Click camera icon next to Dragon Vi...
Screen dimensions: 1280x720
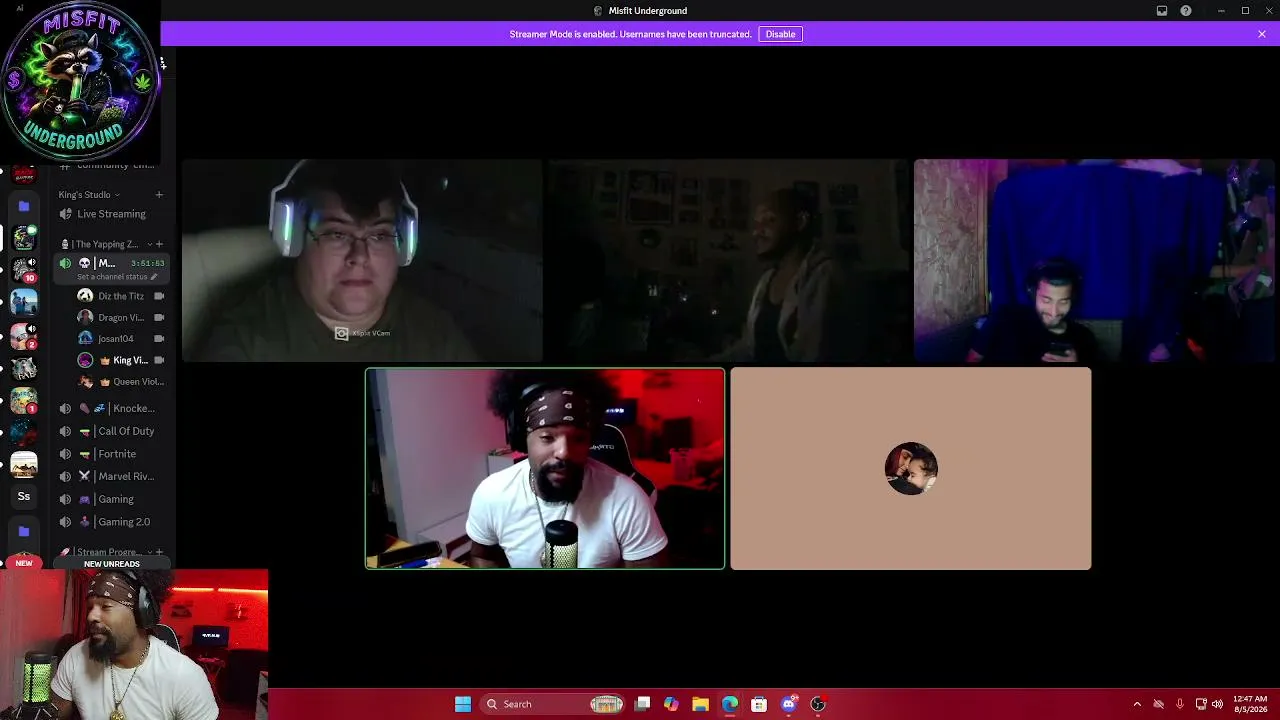pos(159,318)
